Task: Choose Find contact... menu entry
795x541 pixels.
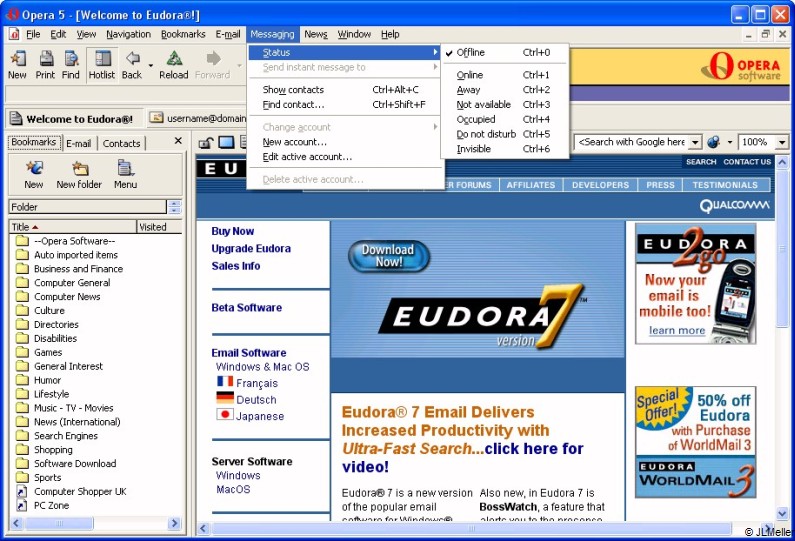Action: (x=345, y=104)
